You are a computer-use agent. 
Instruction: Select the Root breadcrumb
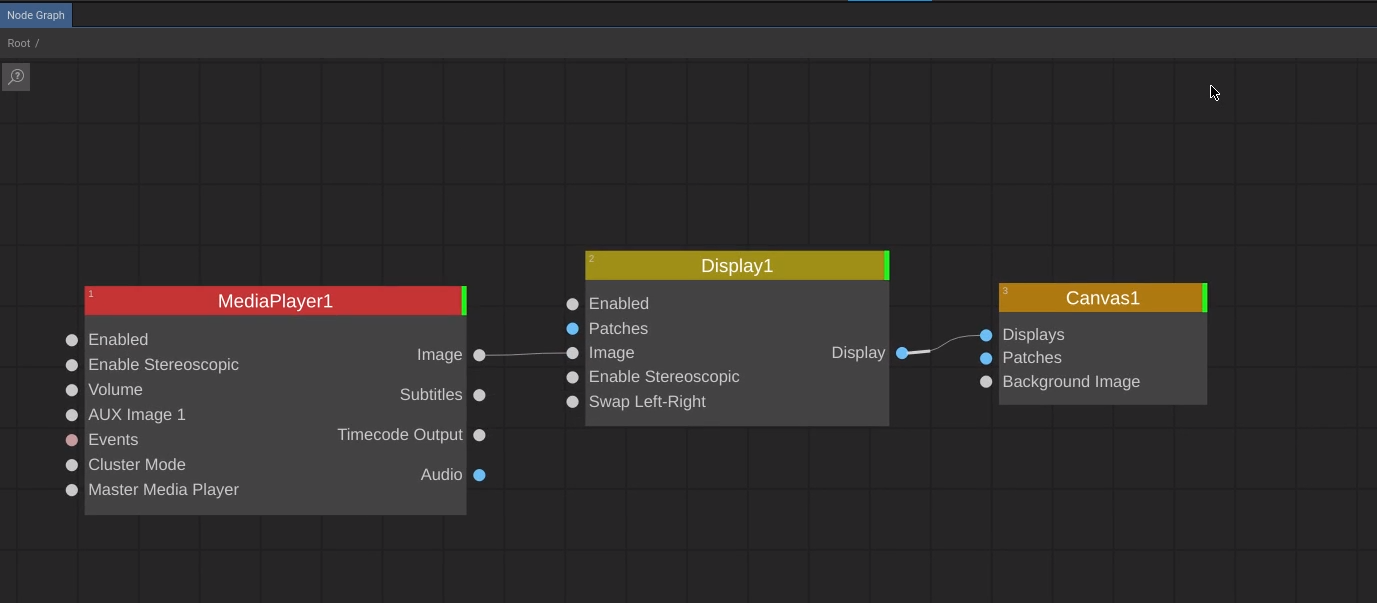(x=19, y=43)
